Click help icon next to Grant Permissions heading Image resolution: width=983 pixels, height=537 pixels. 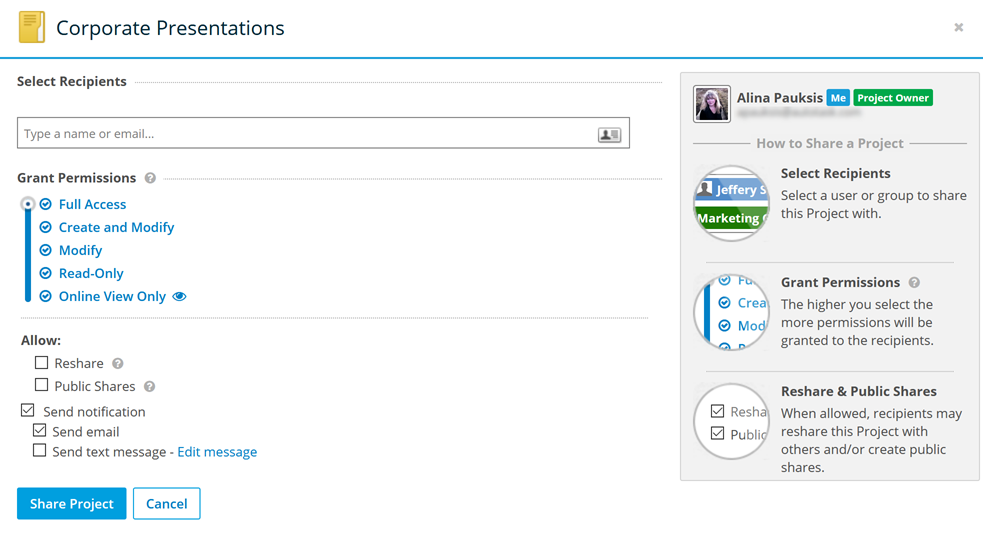pyautogui.click(x=150, y=178)
